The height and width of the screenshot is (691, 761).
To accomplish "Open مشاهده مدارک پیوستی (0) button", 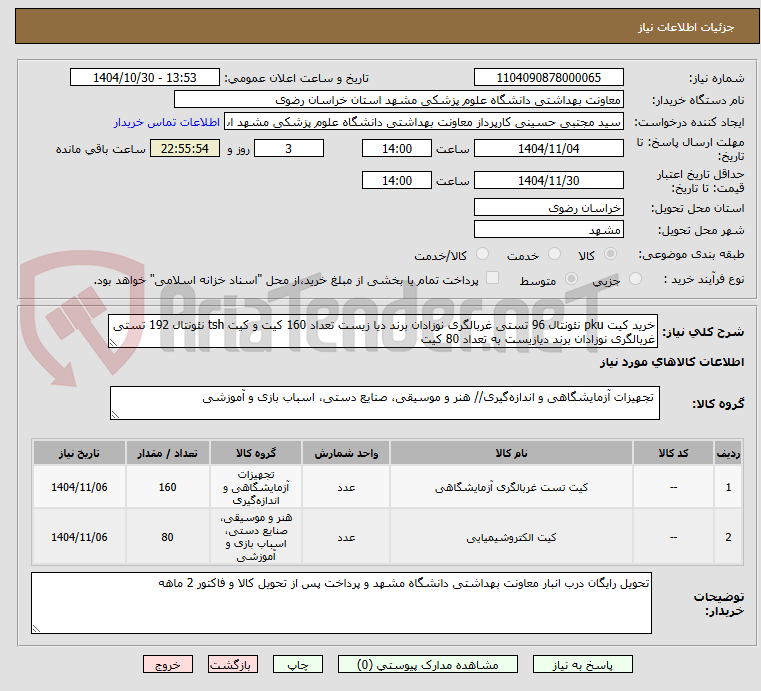I will click(428, 664).
